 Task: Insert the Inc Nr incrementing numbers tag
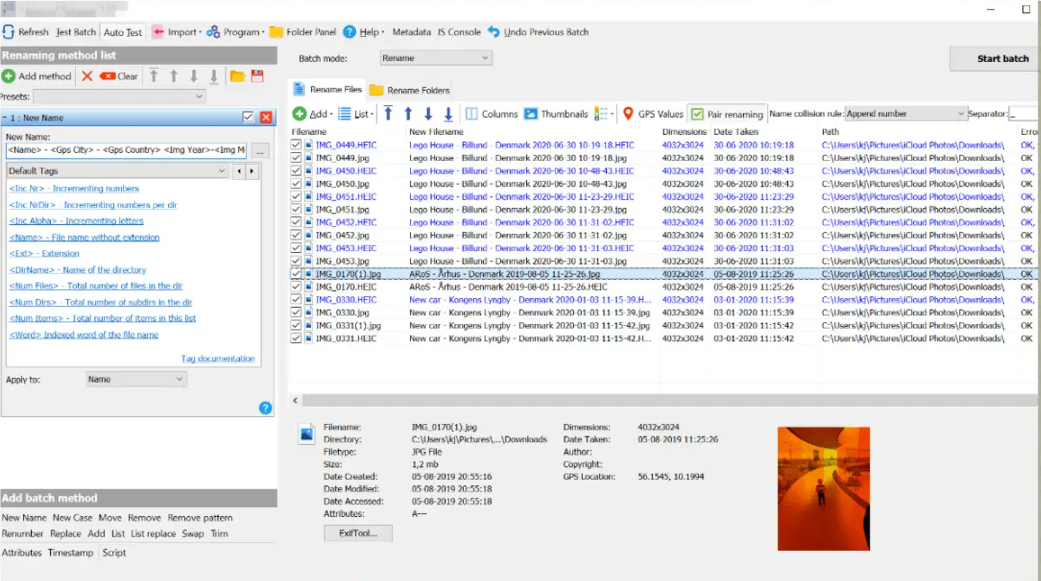(x=74, y=189)
